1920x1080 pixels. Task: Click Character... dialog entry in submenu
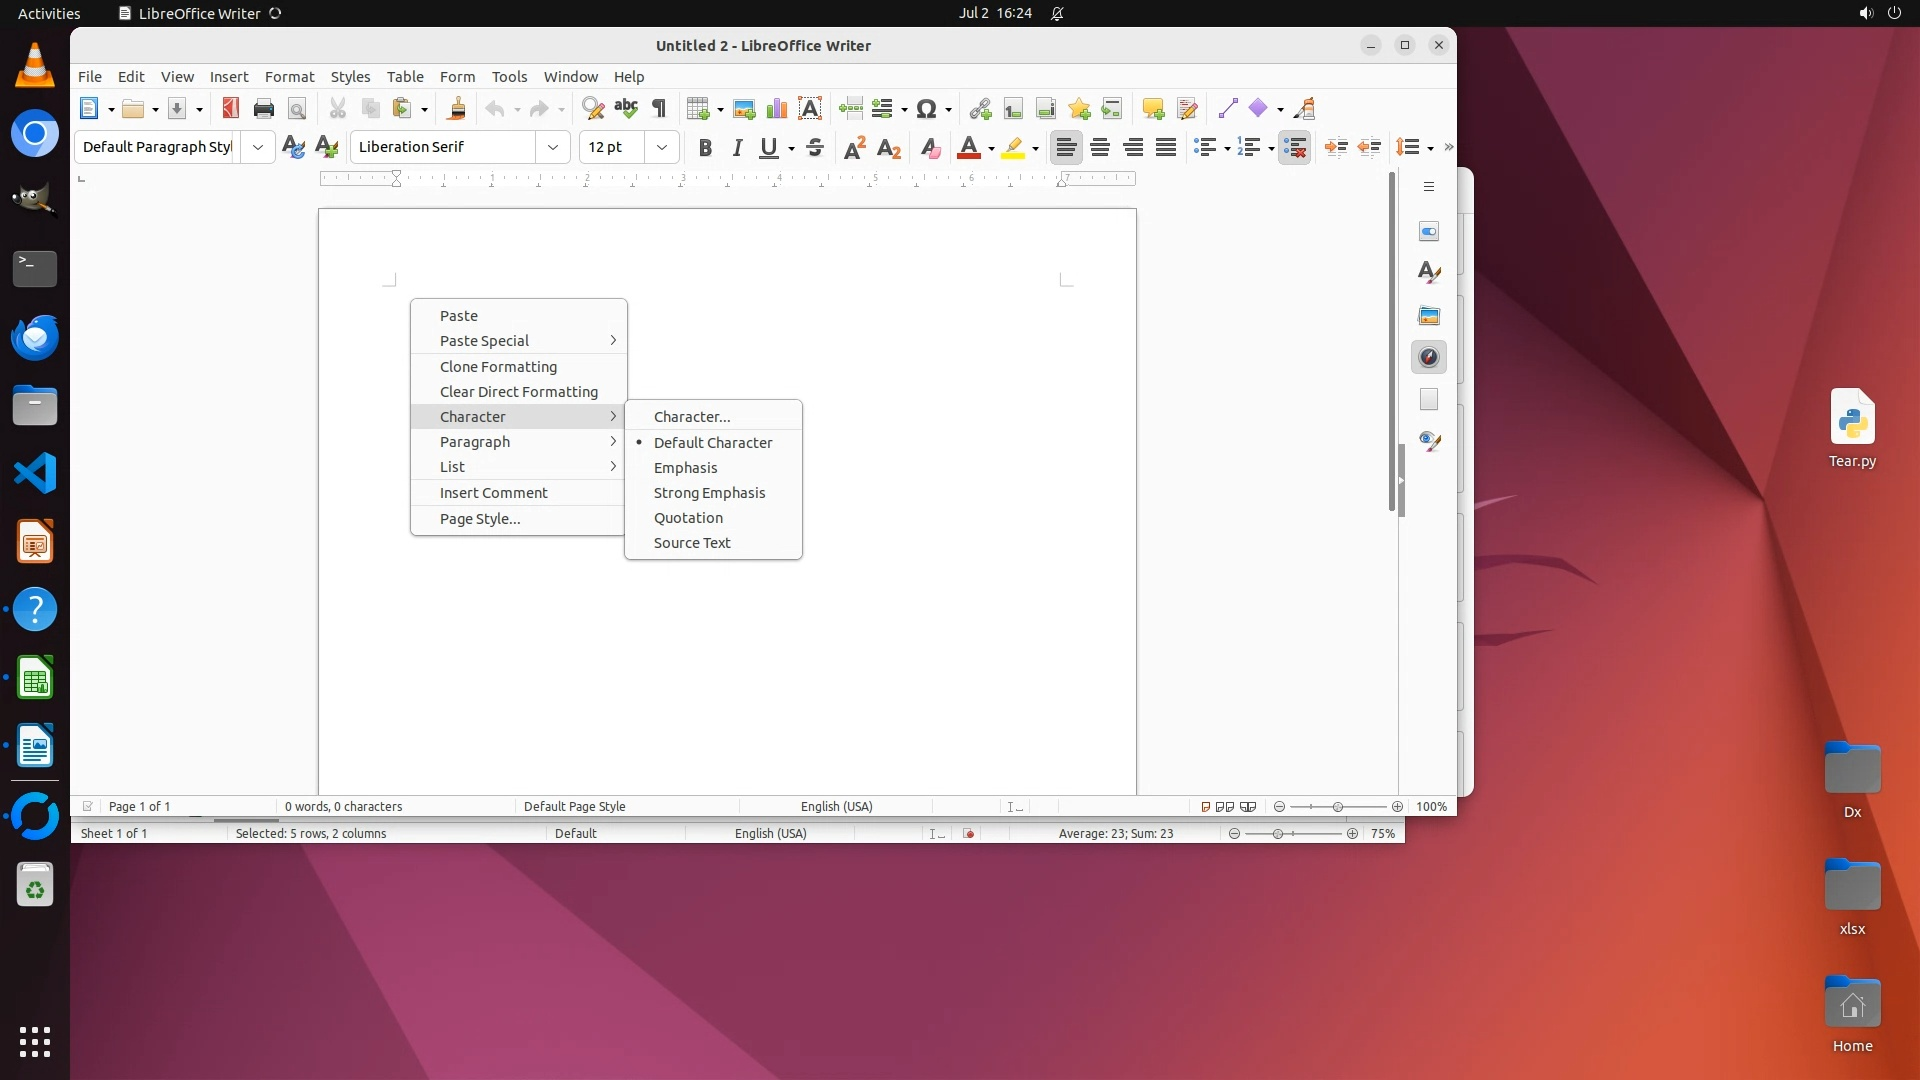692,417
